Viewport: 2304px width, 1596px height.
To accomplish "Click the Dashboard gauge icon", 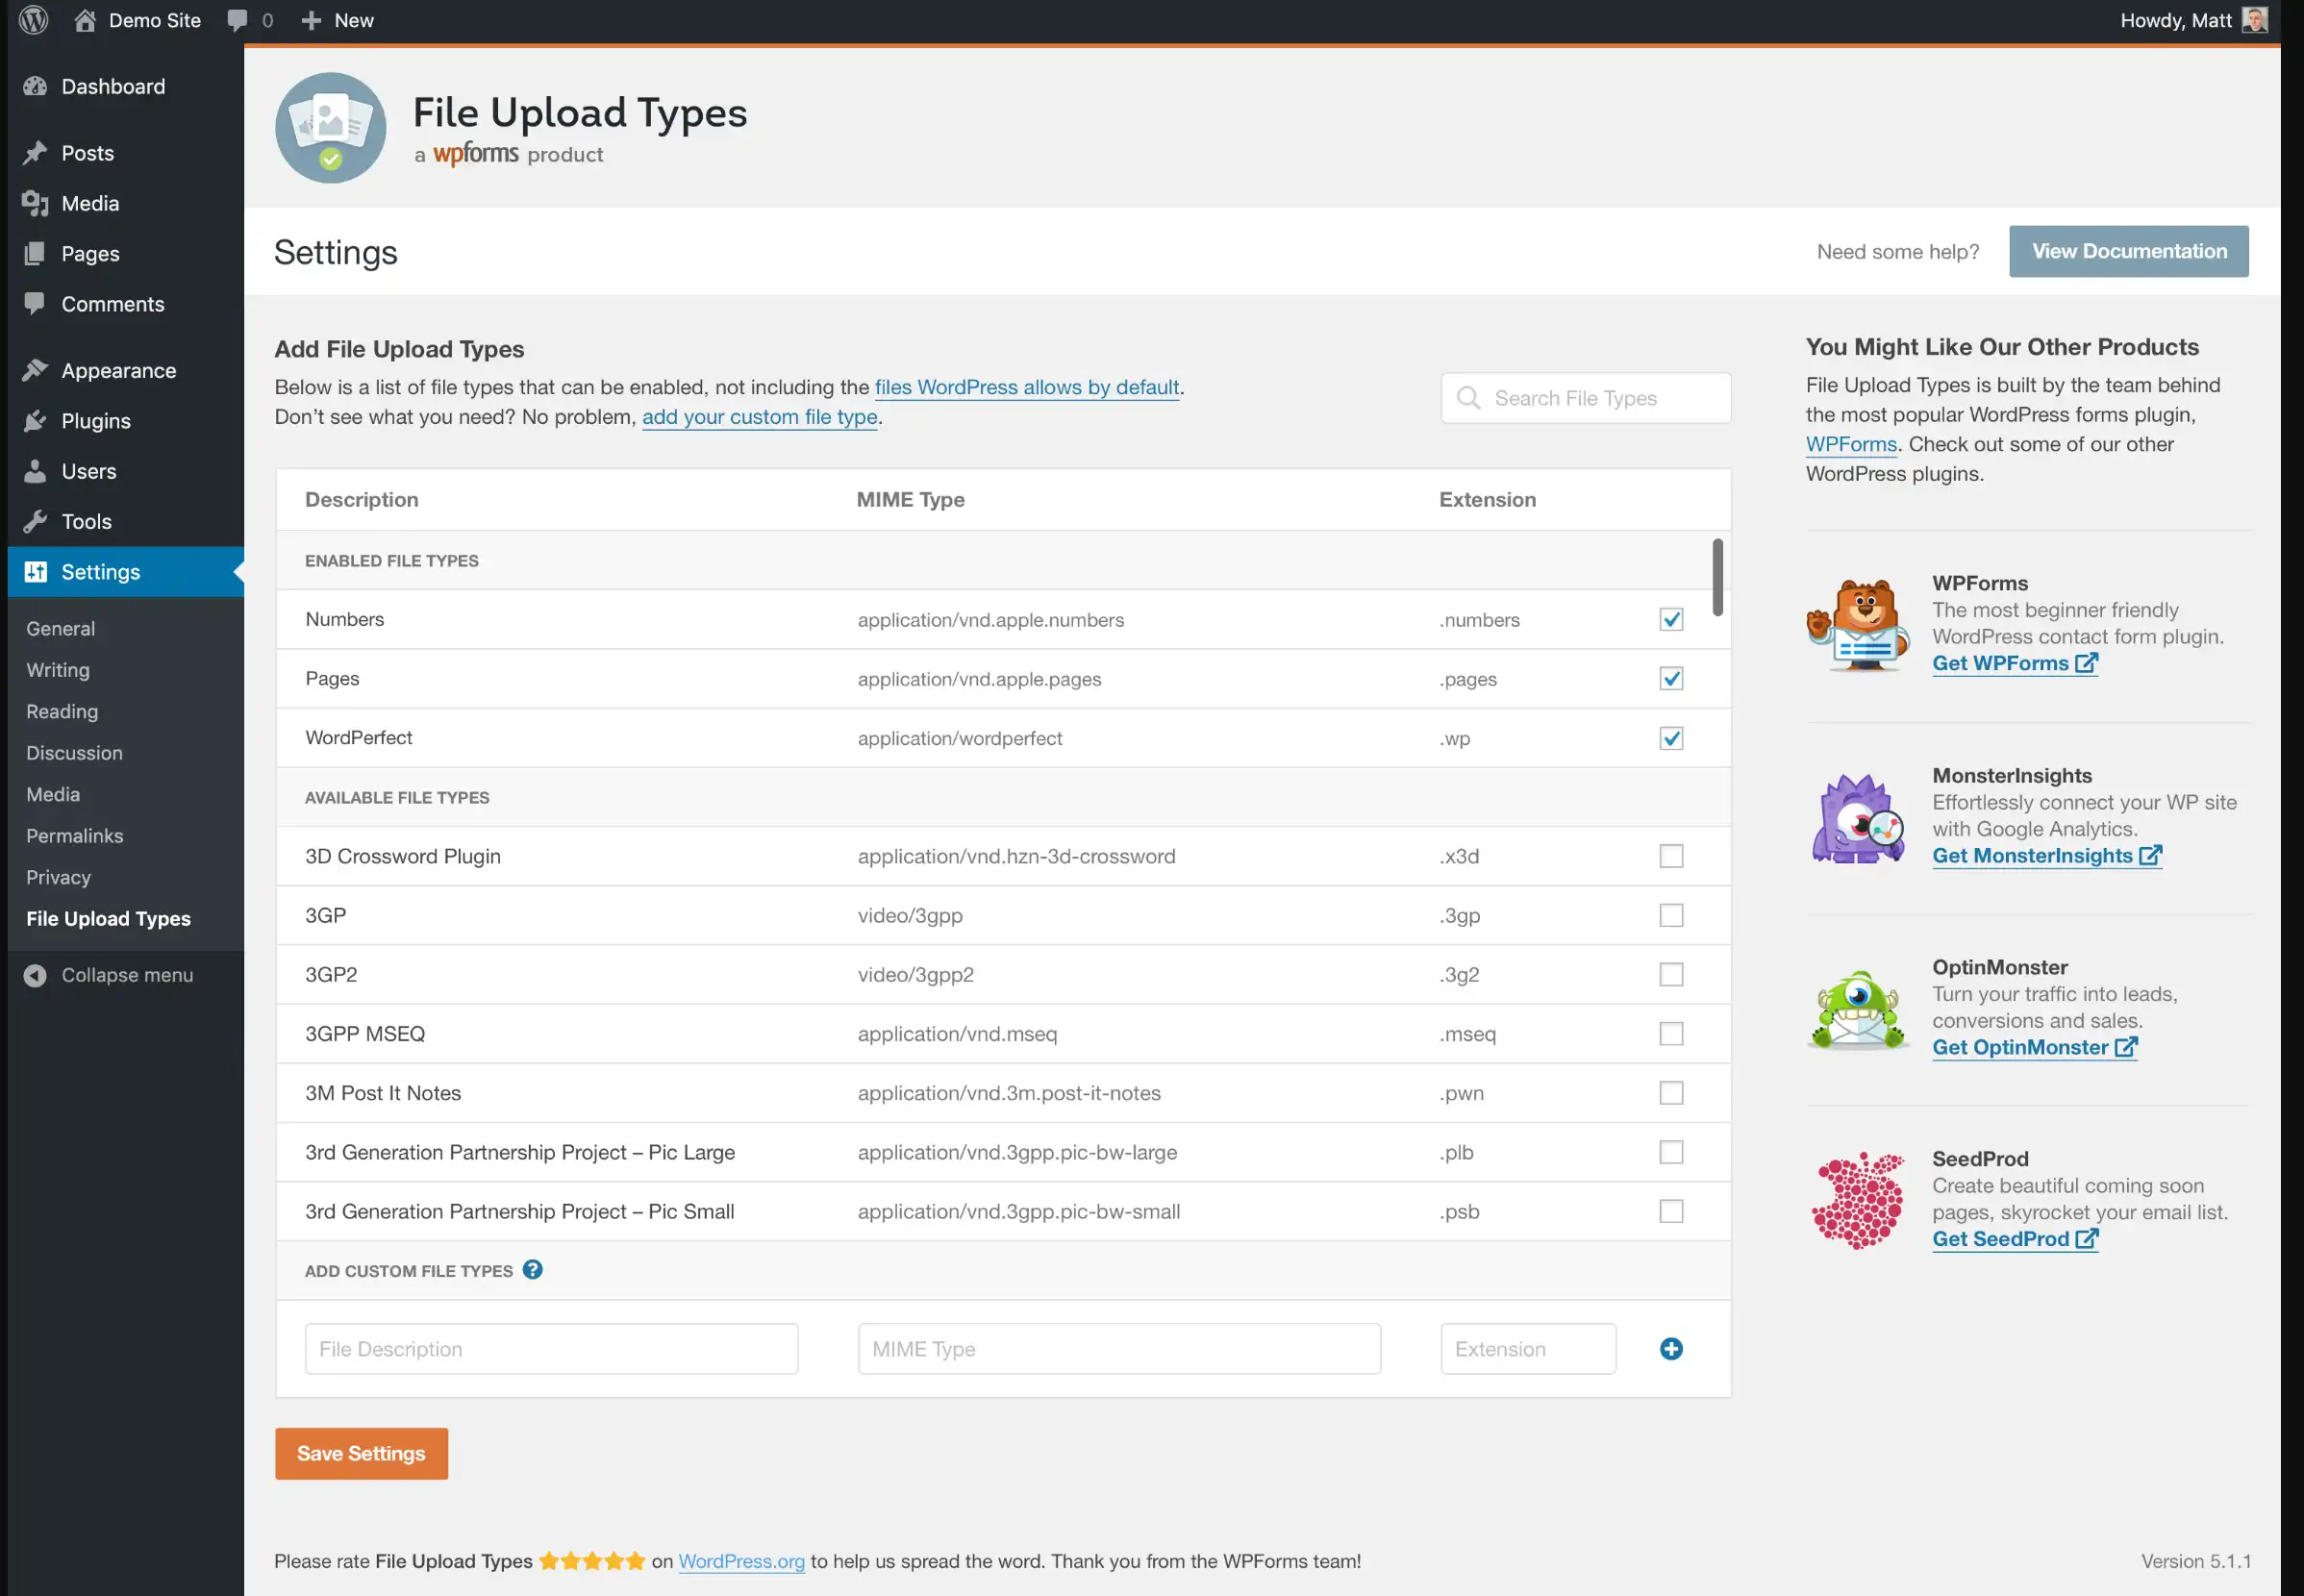I will pos(35,86).
